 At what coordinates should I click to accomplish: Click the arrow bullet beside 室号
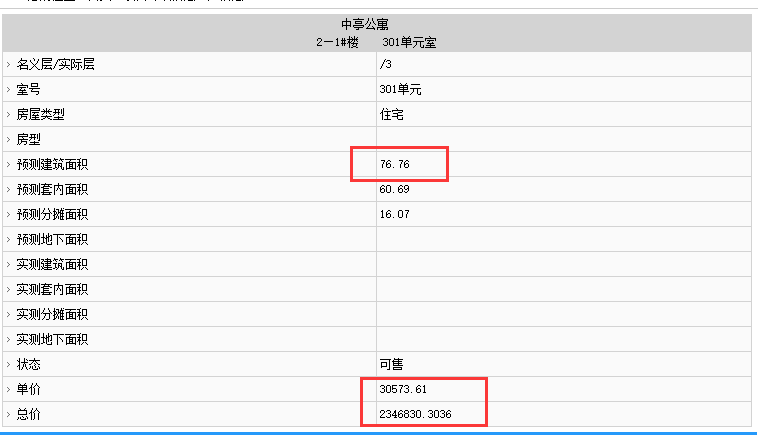[x=8, y=89]
